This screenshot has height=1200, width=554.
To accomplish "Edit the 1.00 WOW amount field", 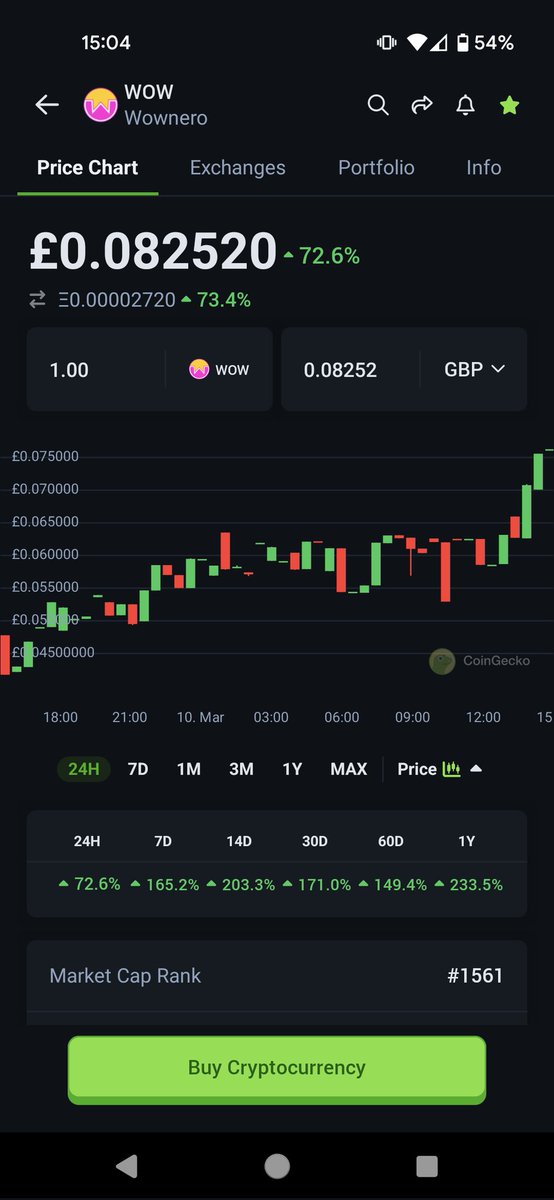I will (x=96, y=369).
